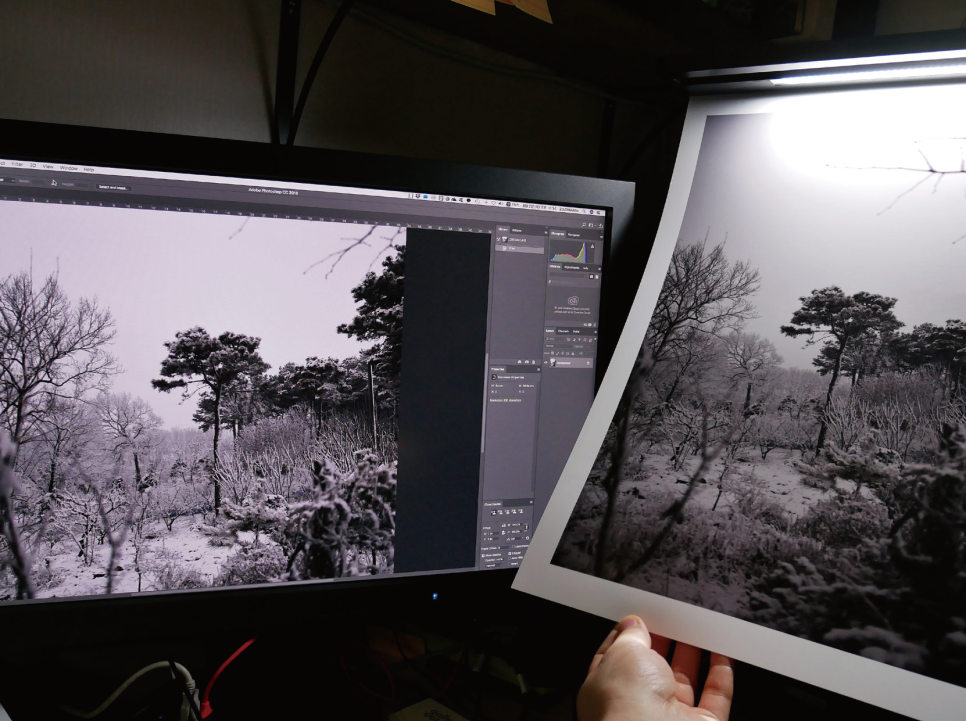The height and width of the screenshot is (721, 966).
Task: Switch to the History panel tab
Action: tap(503, 230)
